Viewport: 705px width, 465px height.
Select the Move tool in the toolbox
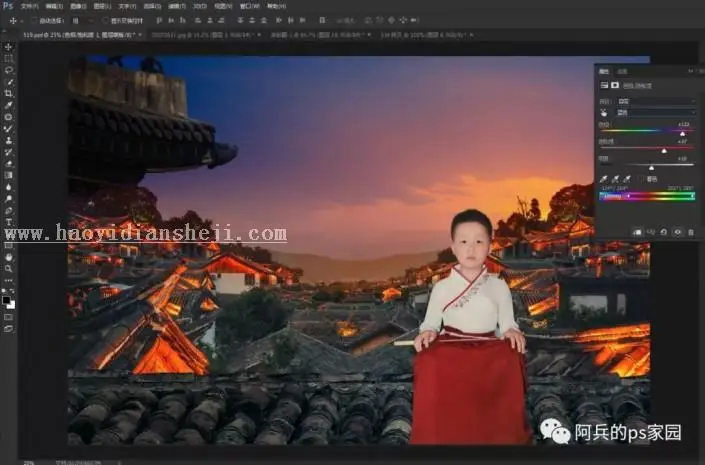tap(9, 47)
